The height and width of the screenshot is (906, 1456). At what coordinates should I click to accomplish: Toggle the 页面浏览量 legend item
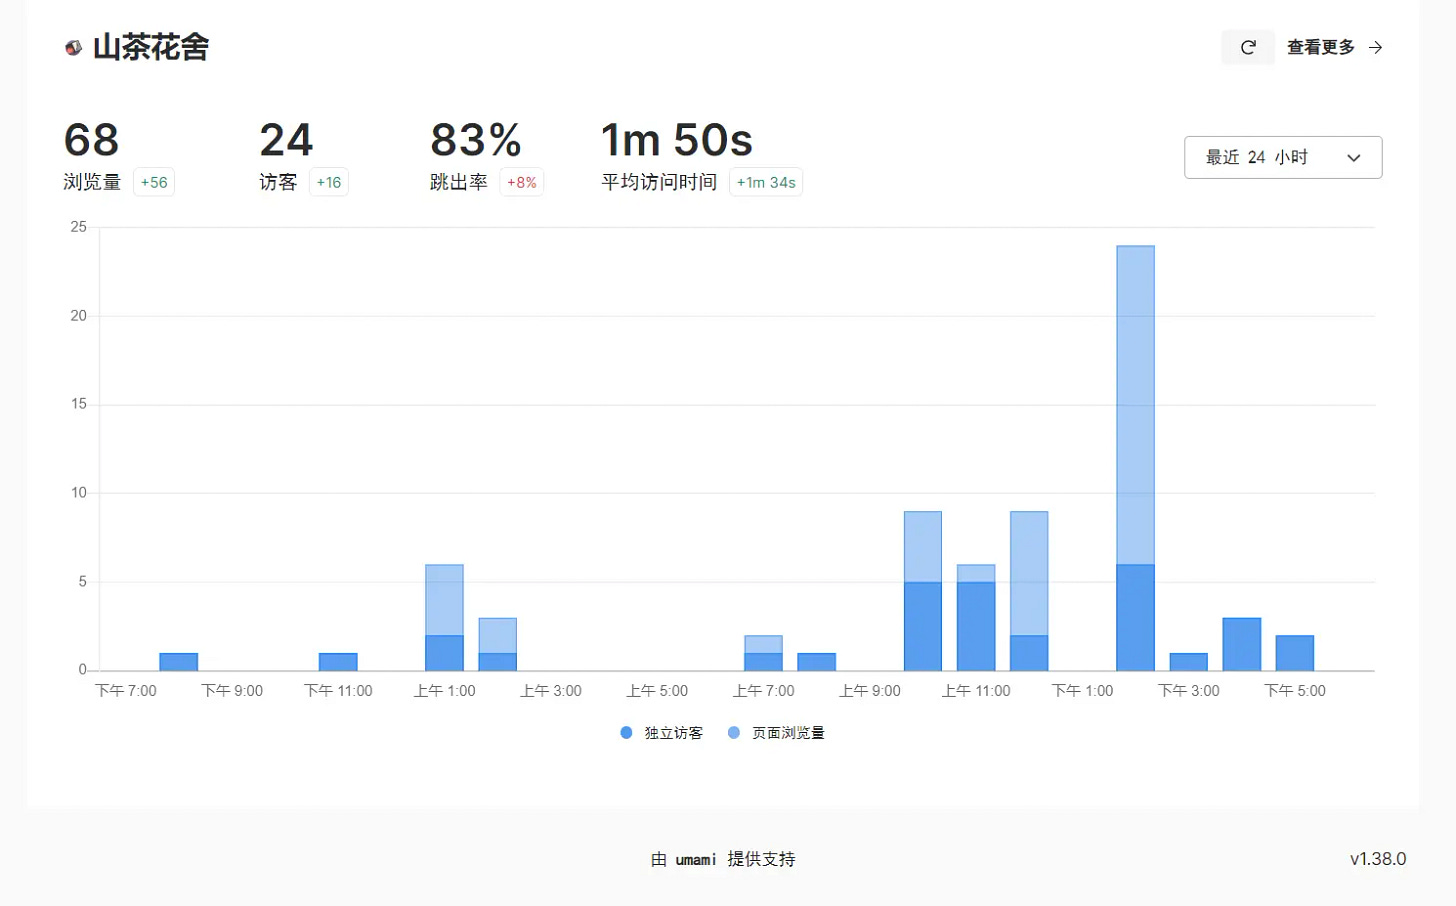pos(776,733)
